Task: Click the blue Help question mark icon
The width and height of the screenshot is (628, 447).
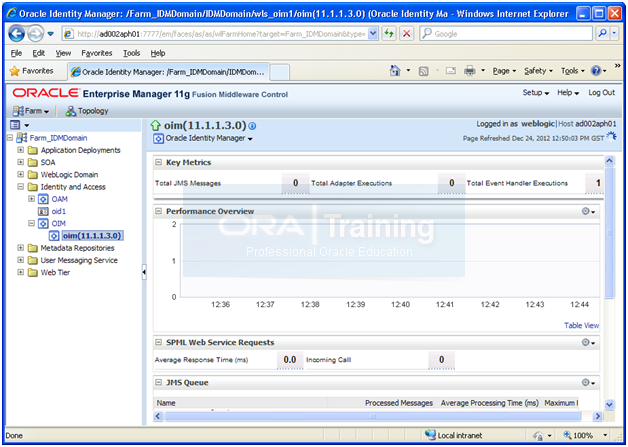Action: (596, 71)
